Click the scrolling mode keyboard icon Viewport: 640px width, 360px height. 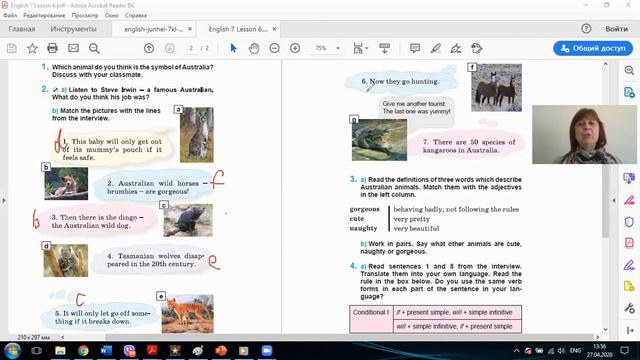[384, 49]
